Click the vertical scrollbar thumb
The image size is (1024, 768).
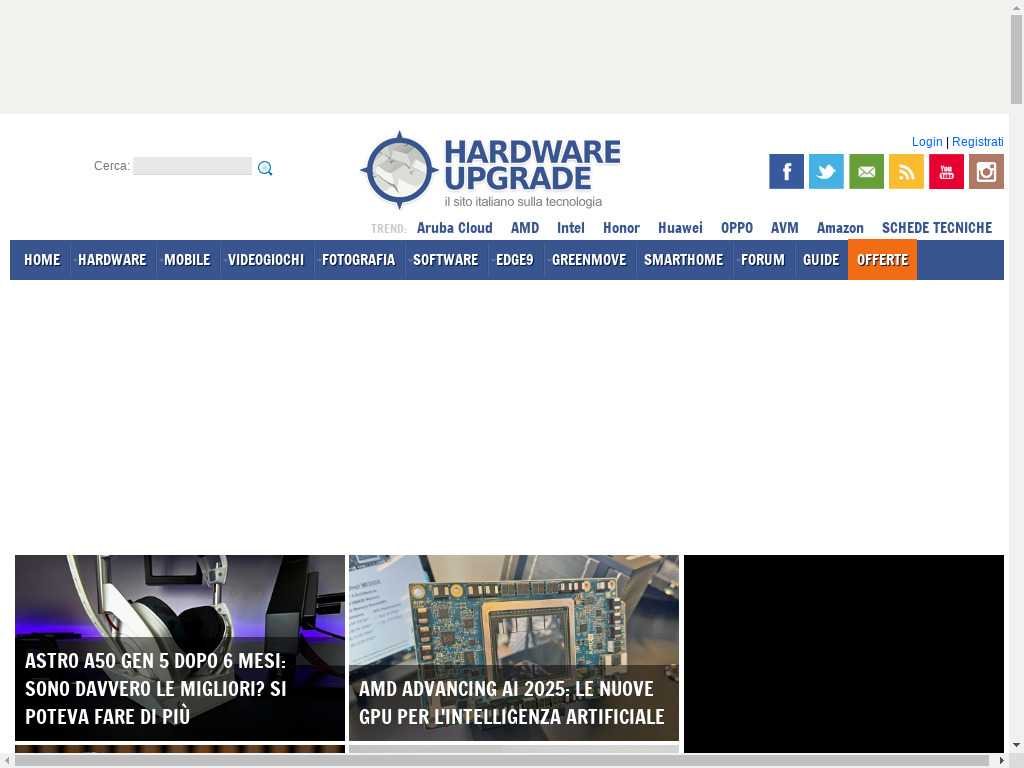(x=1016, y=59)
